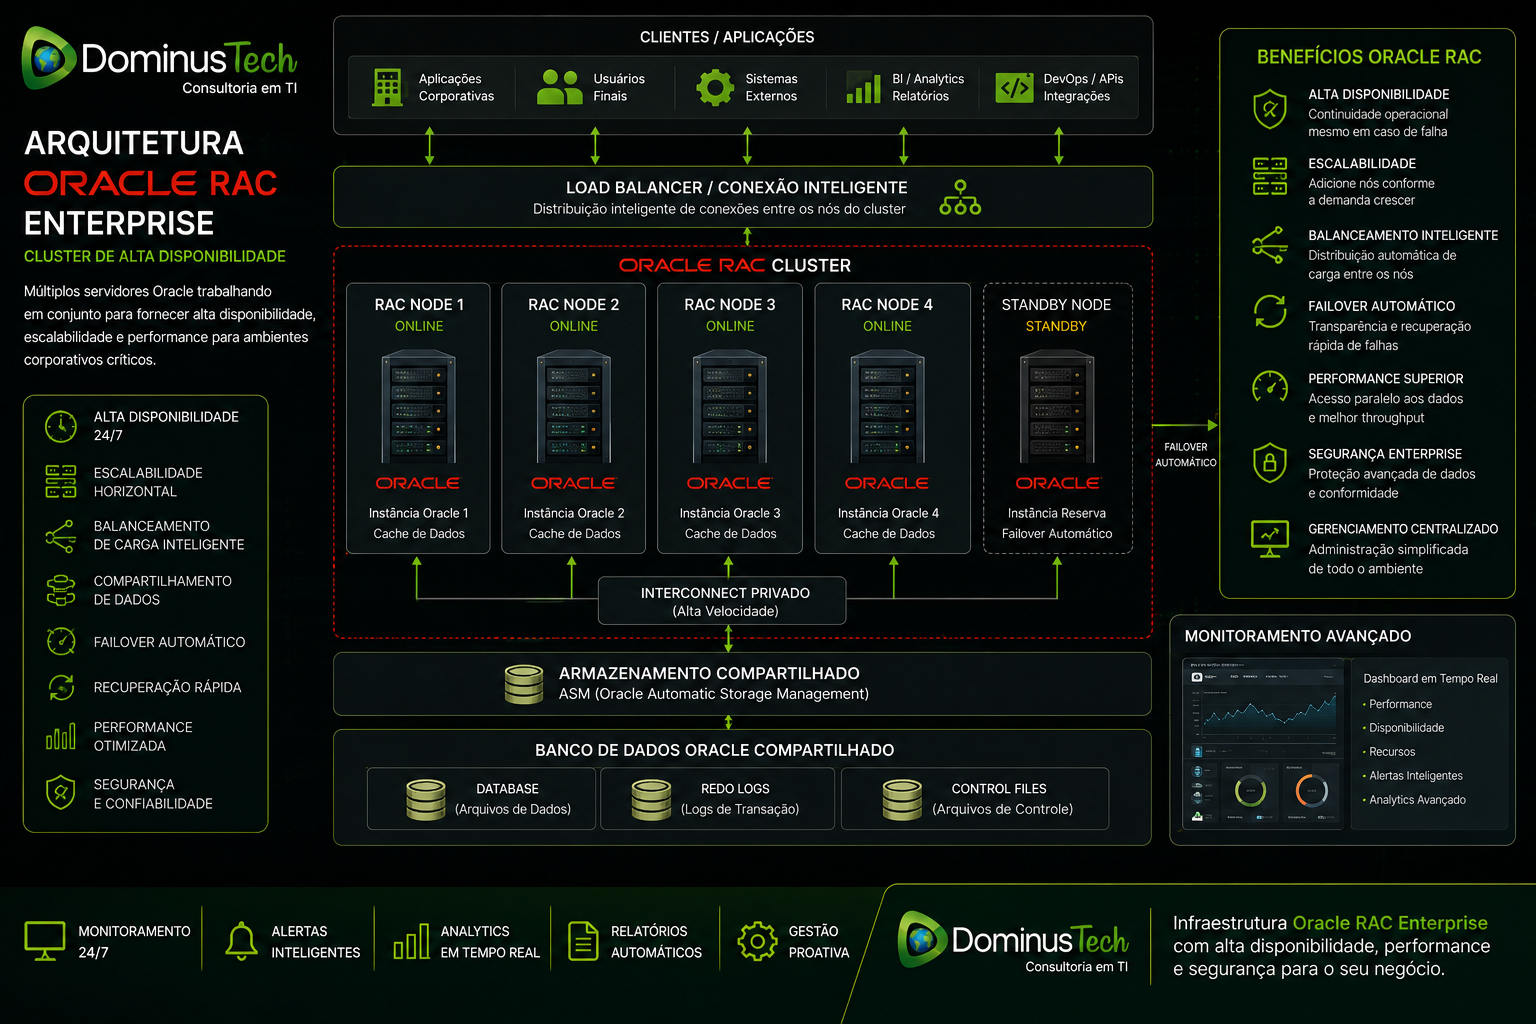Click the BI / Analytics bar chart icon
This screenshot has height=1024, width=1536.
(863, 87)
